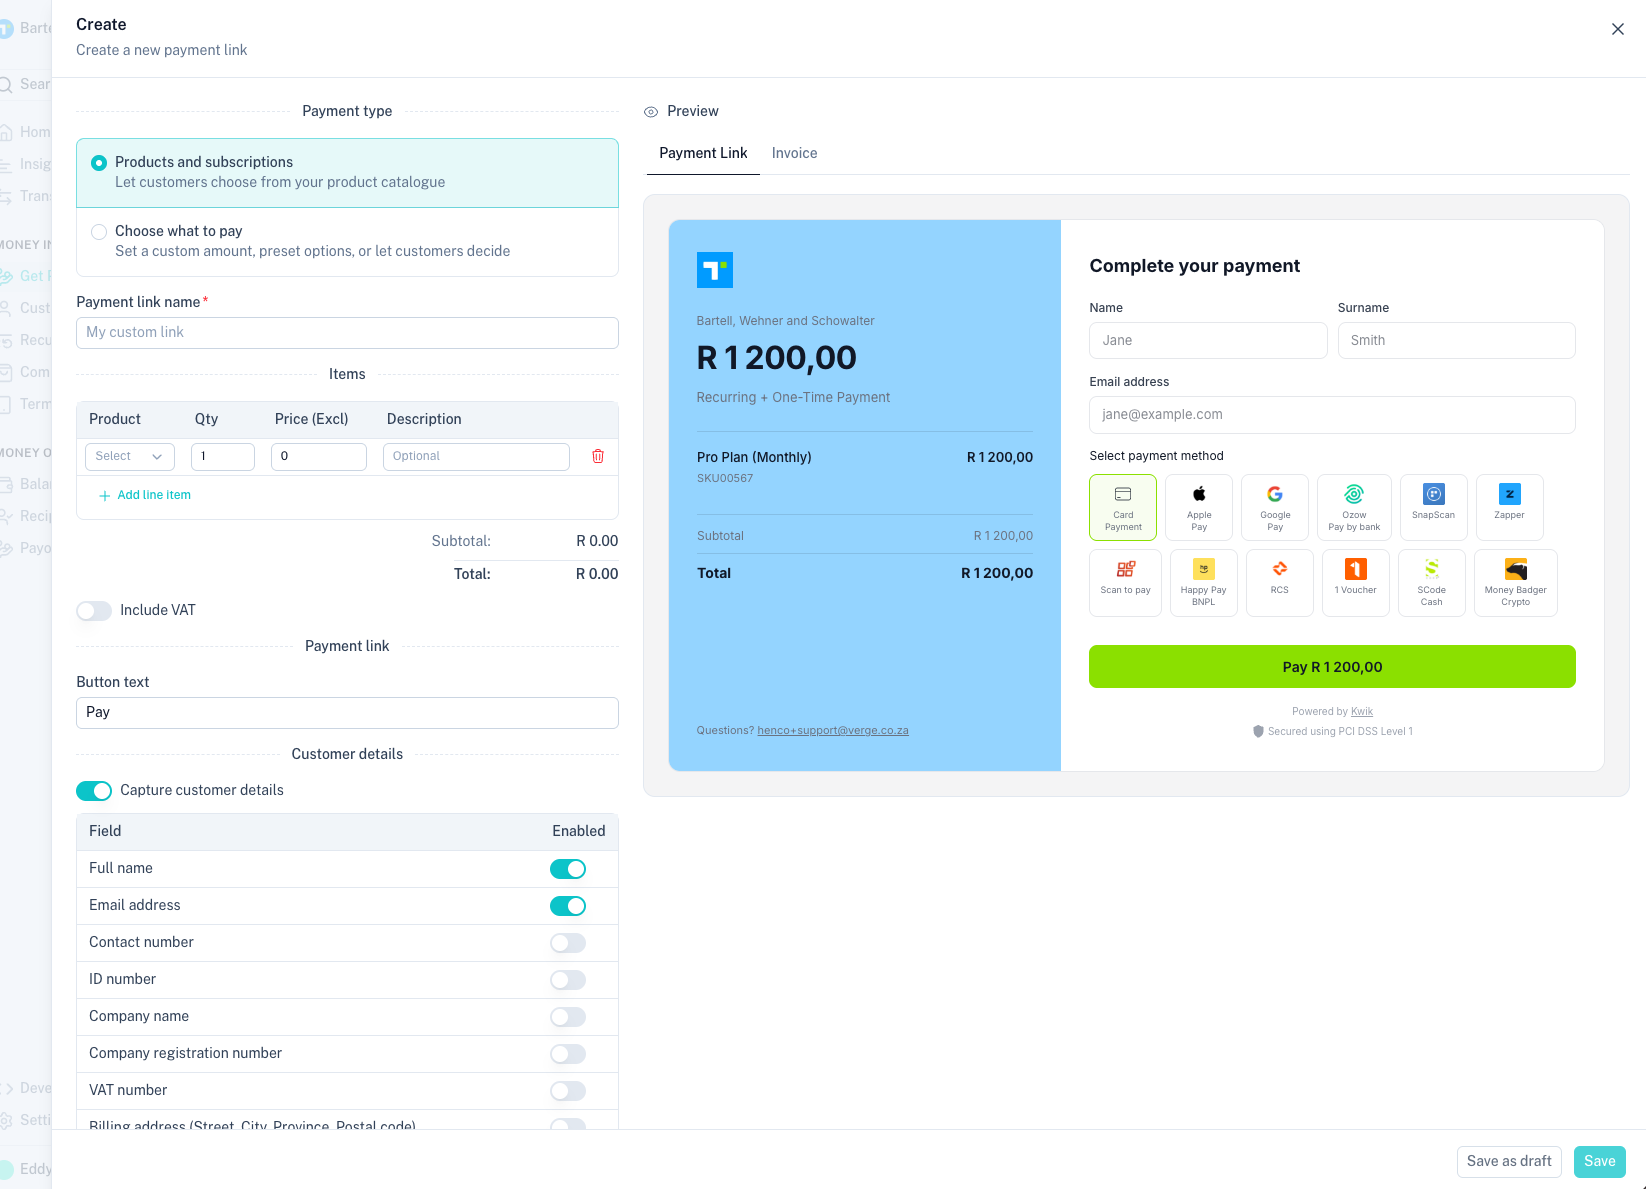Image resolution: width=1646 pixels, height=1189 pixels.
Task: Click Pro Plan (Monthly) line item text
Action: [754, 457]
